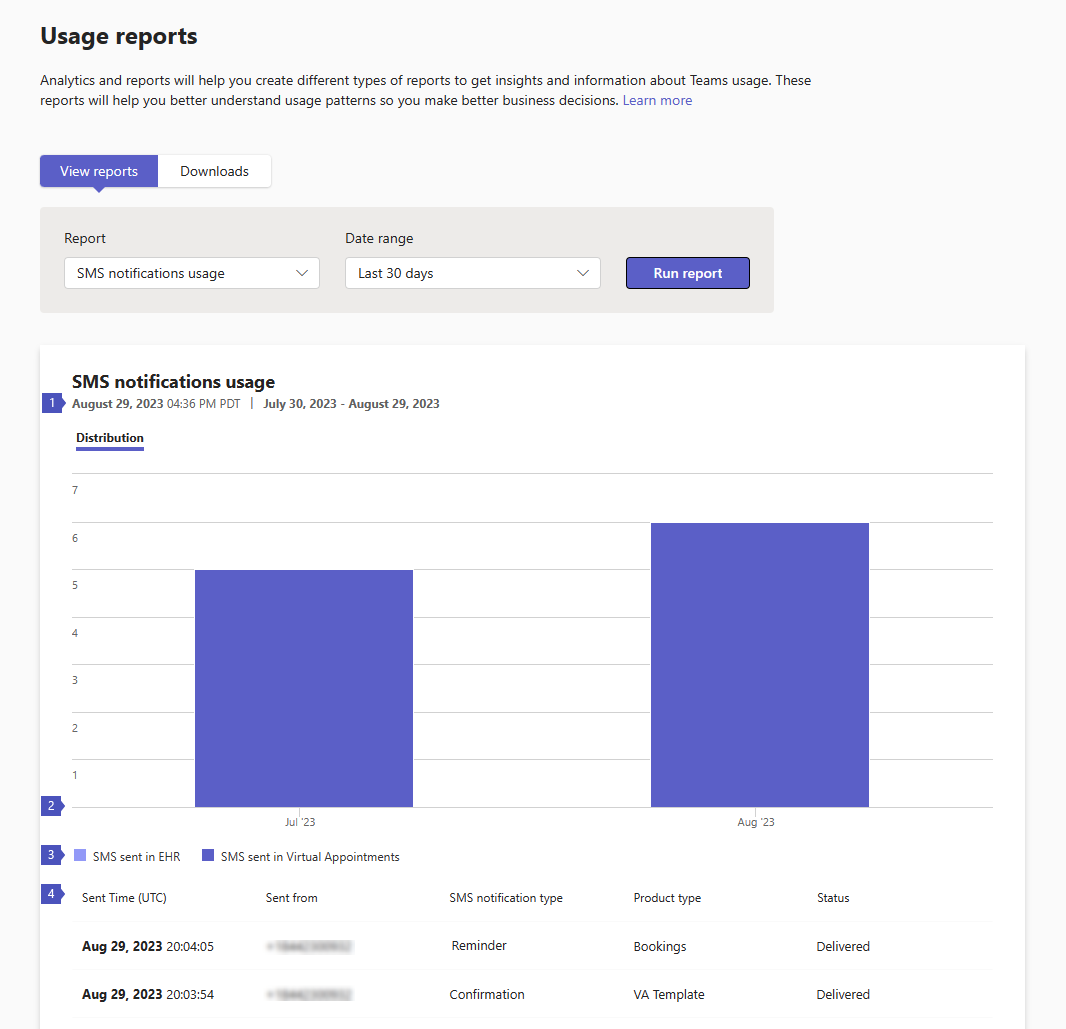
Task: Open the Report dropdown
Action: tap(191, 273)
